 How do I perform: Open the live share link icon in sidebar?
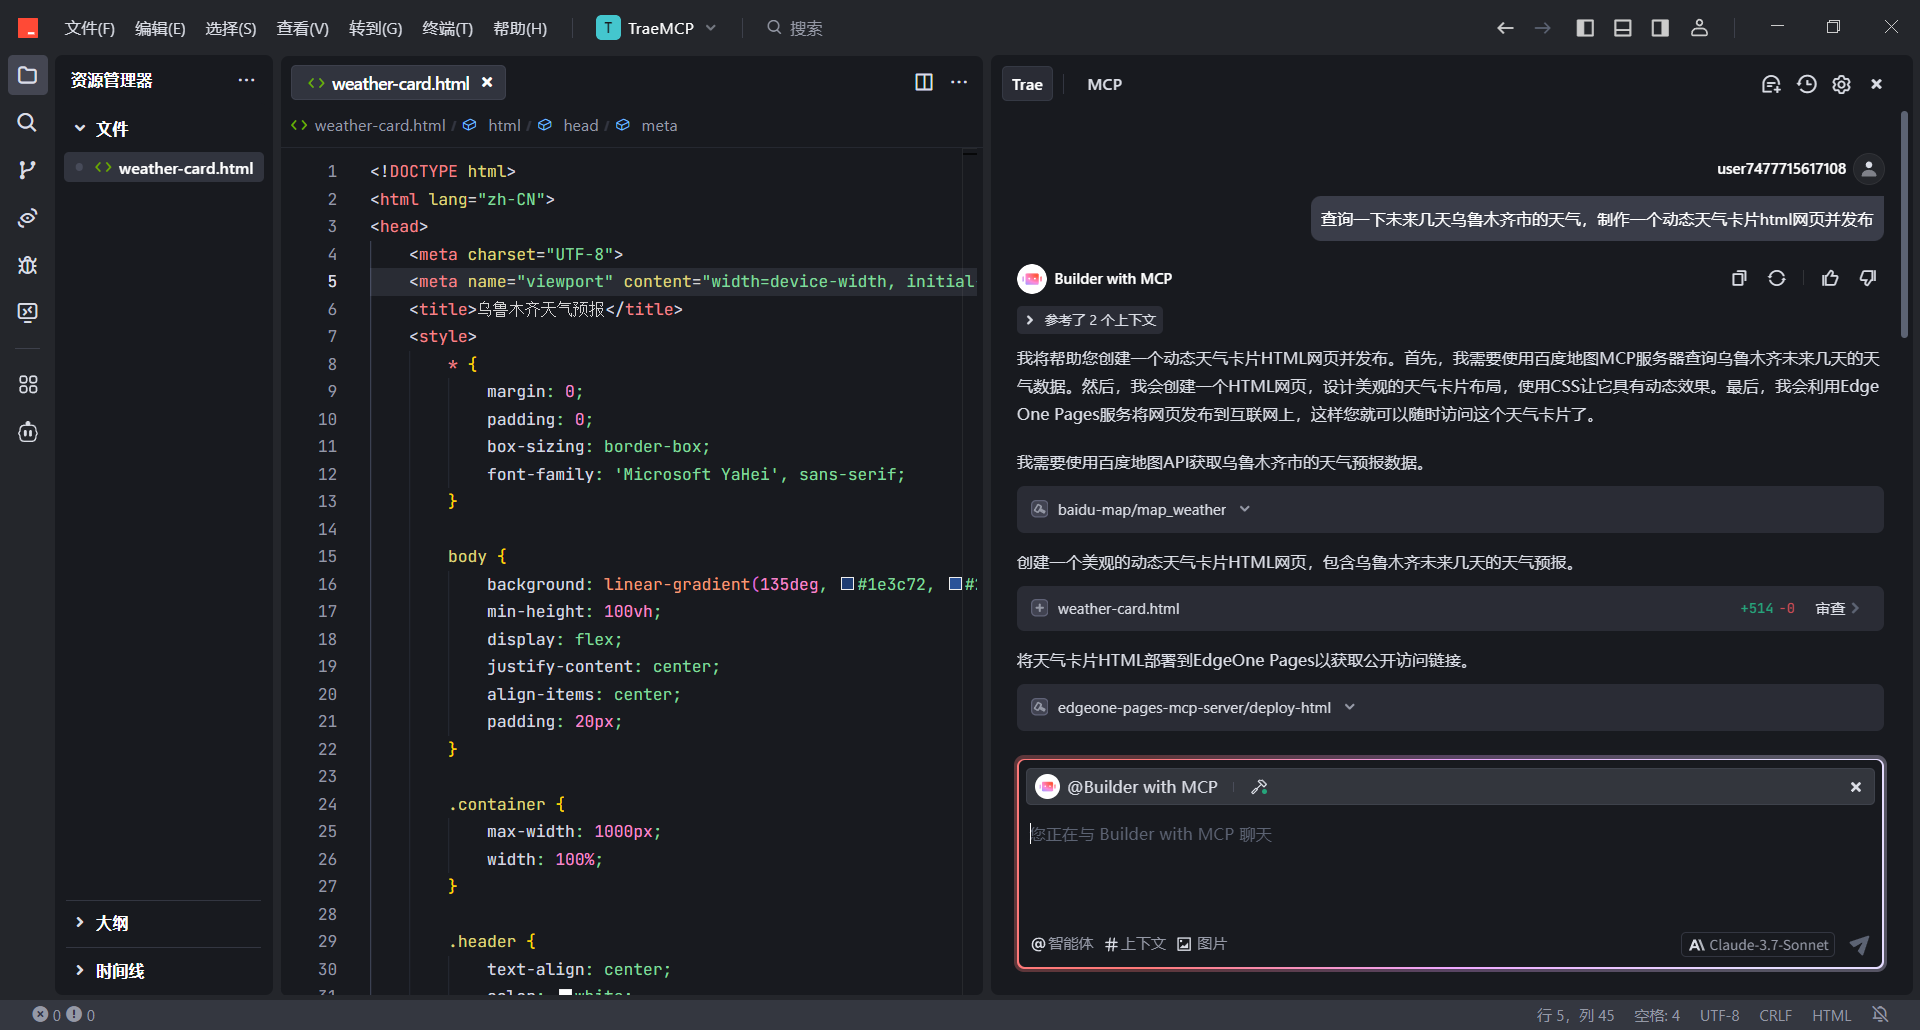click(x=27, y=218)
